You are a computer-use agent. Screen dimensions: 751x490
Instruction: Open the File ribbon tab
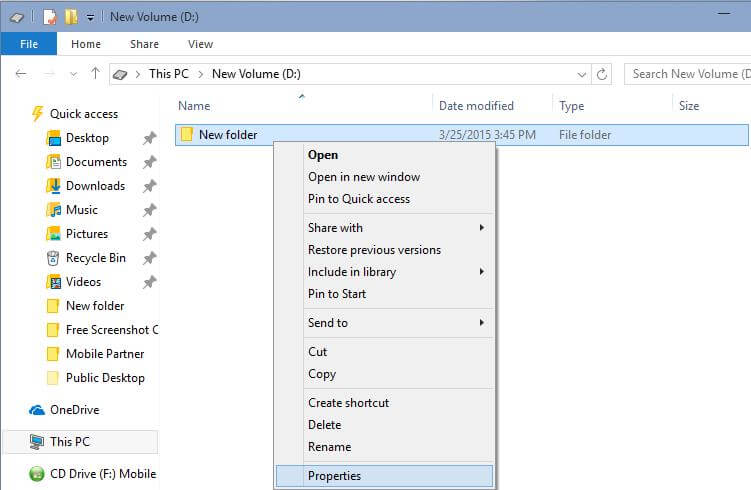coord(29,44)
